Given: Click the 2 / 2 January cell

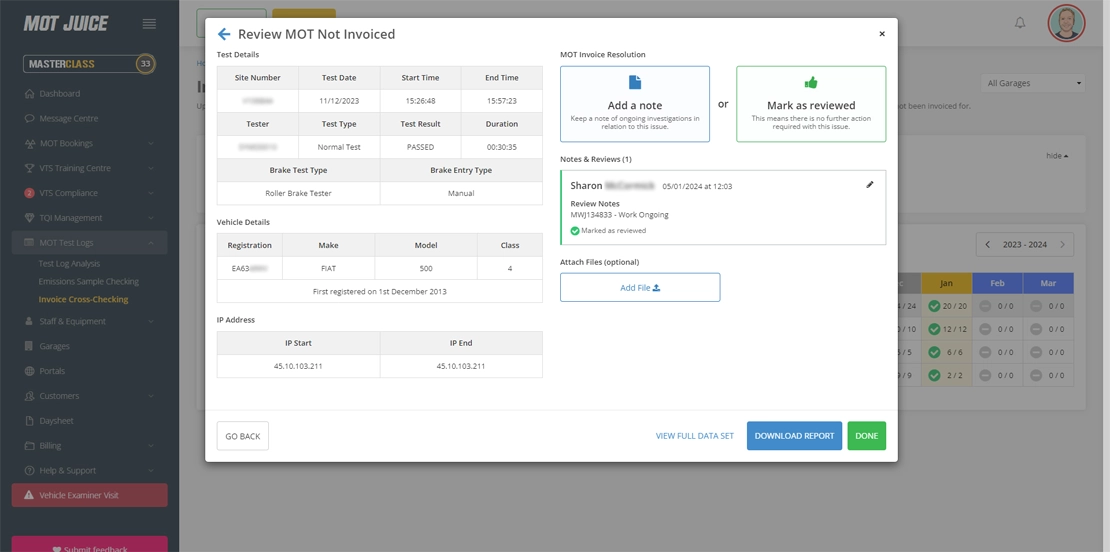Looking at the screenshot, I should (x=946, y=375).
